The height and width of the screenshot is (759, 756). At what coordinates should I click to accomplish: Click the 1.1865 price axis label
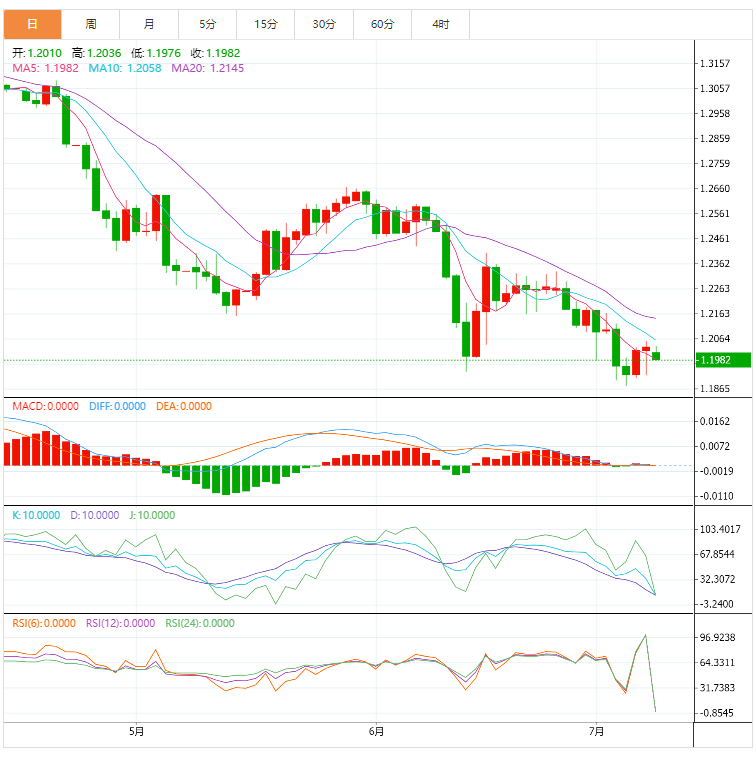[x=715, y=389]
